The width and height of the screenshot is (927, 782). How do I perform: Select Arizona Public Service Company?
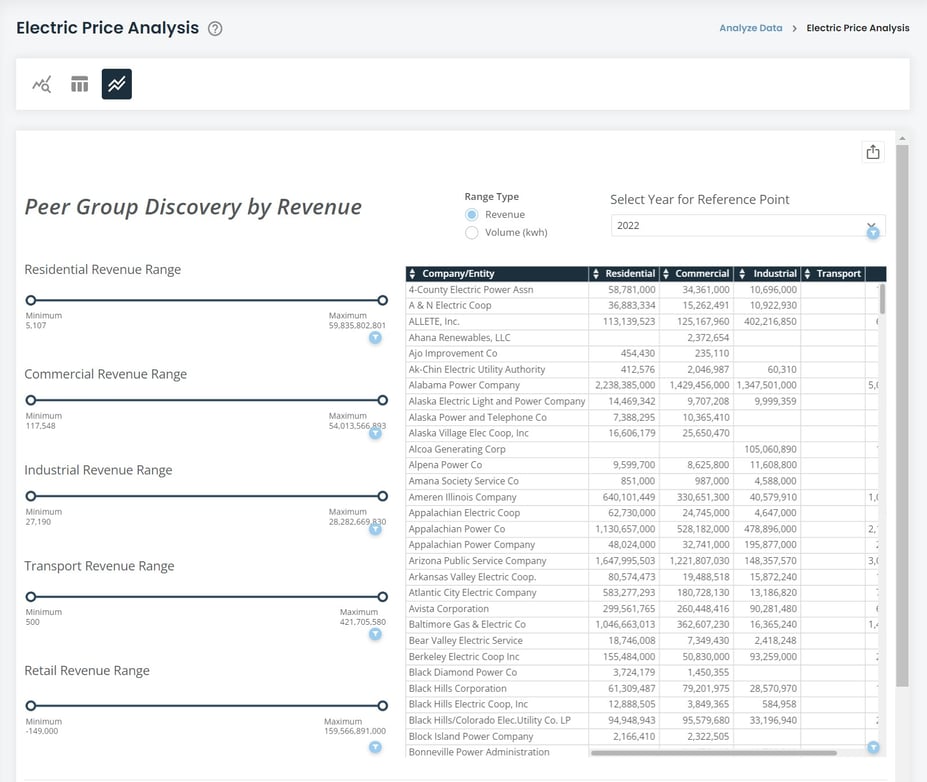[x=478, y=561]
